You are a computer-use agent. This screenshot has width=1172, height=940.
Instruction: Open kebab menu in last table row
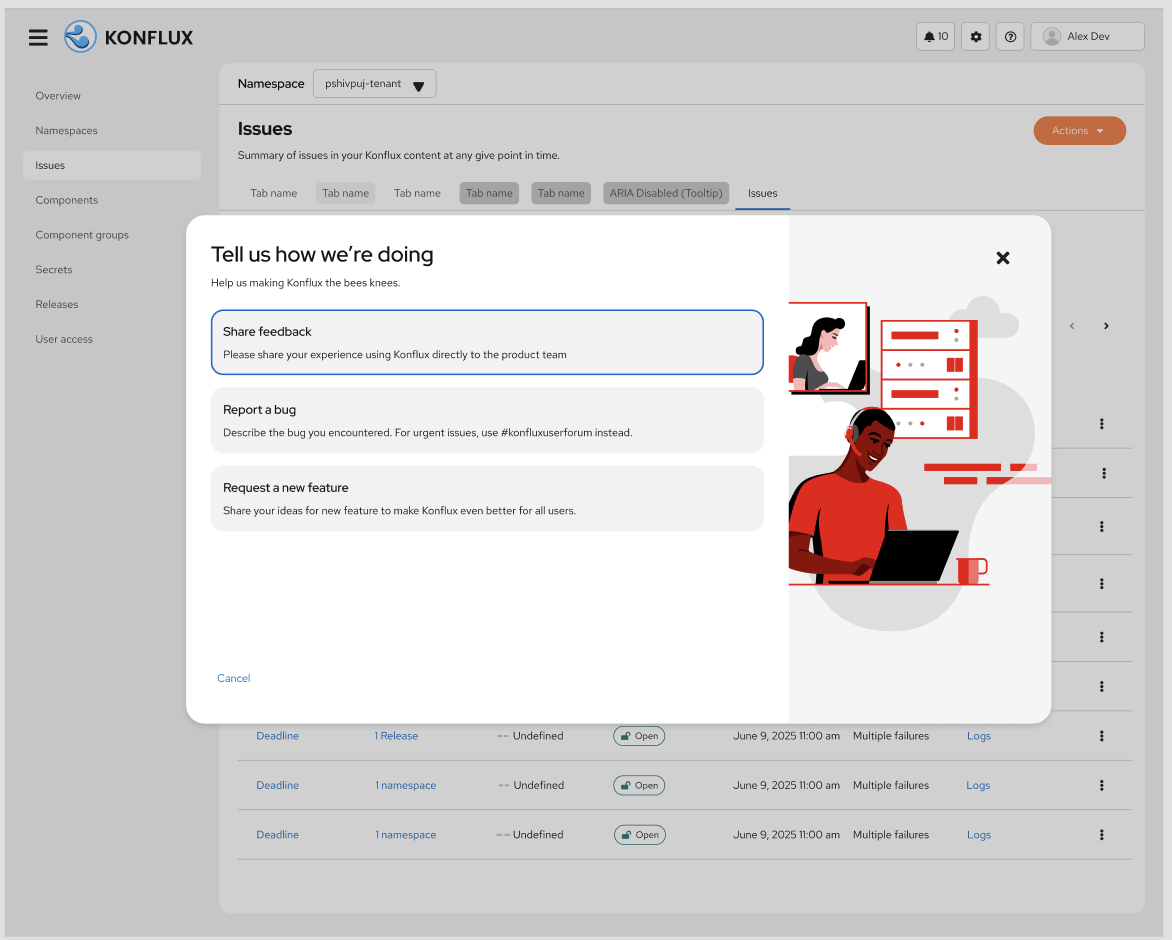point(1101,835)
